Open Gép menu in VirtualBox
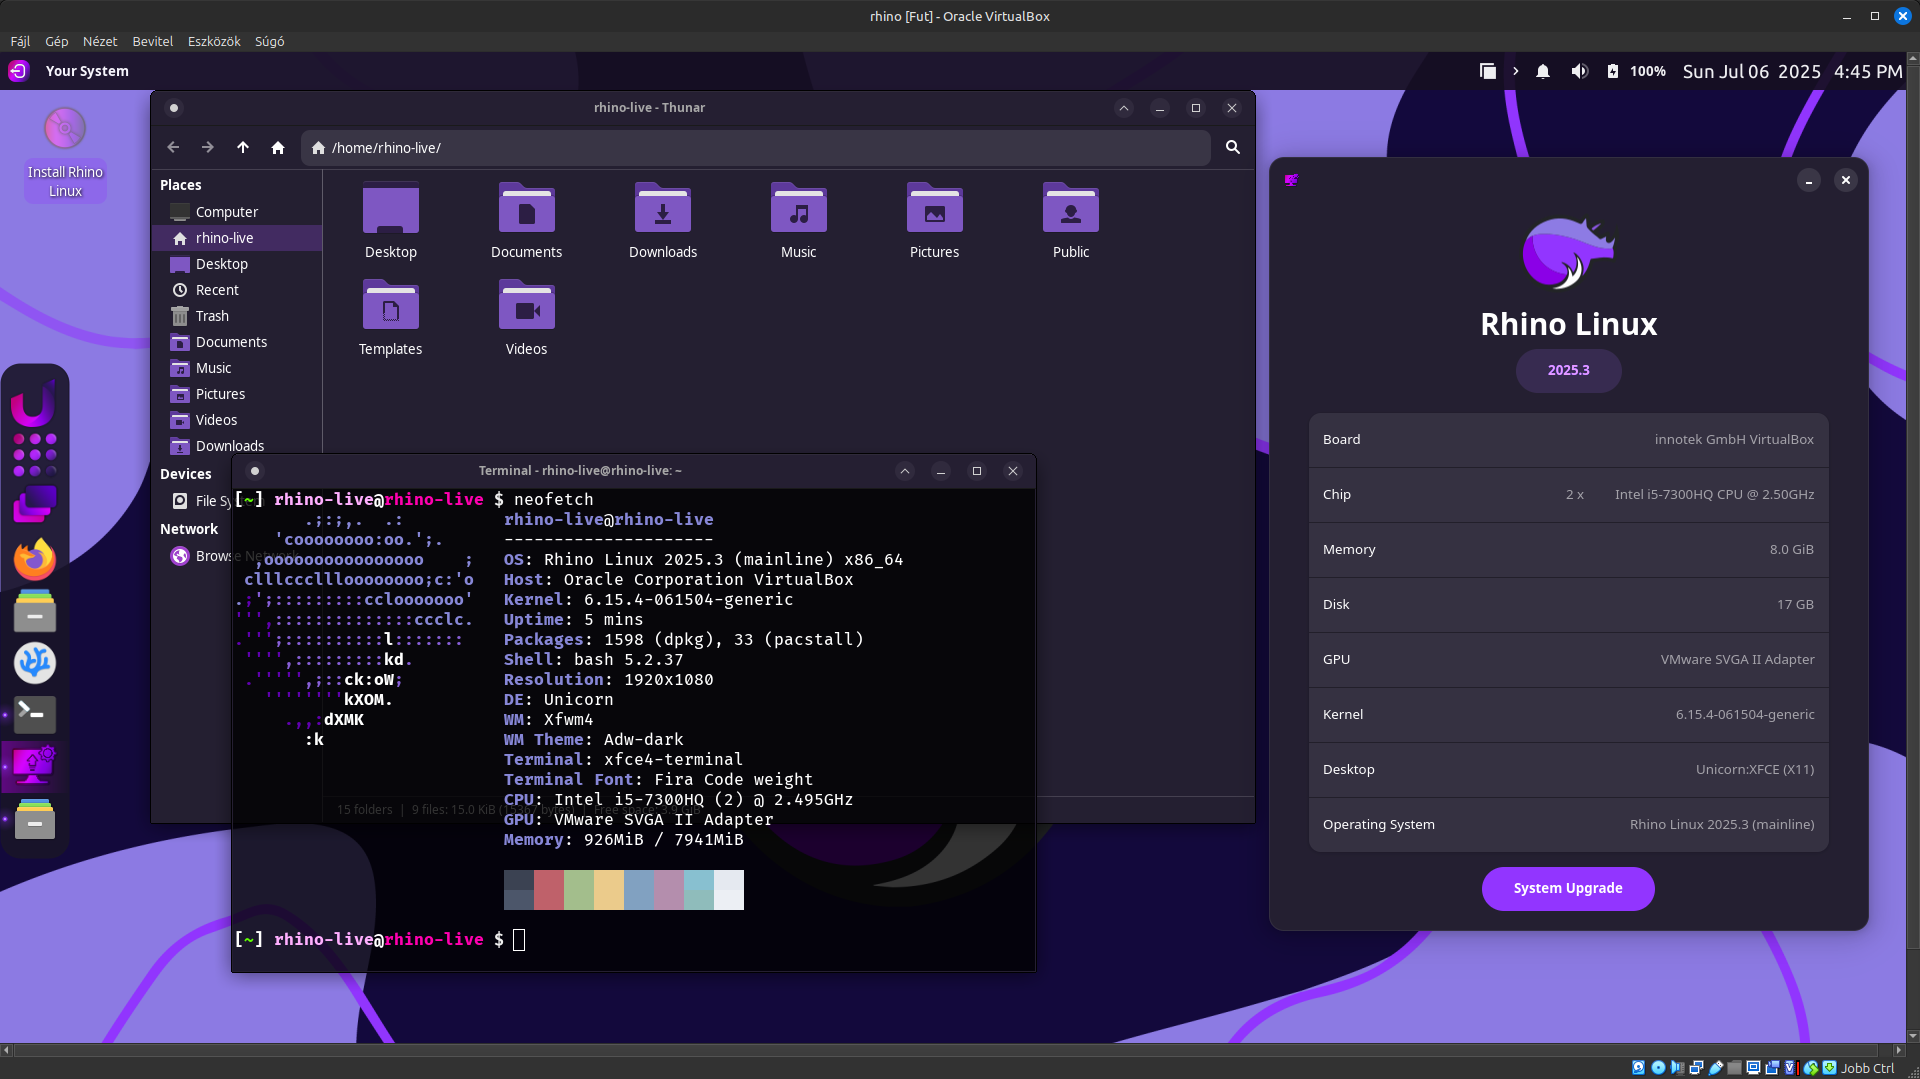The height and width of the screenshot is (1079, 1920). (57, 41)
